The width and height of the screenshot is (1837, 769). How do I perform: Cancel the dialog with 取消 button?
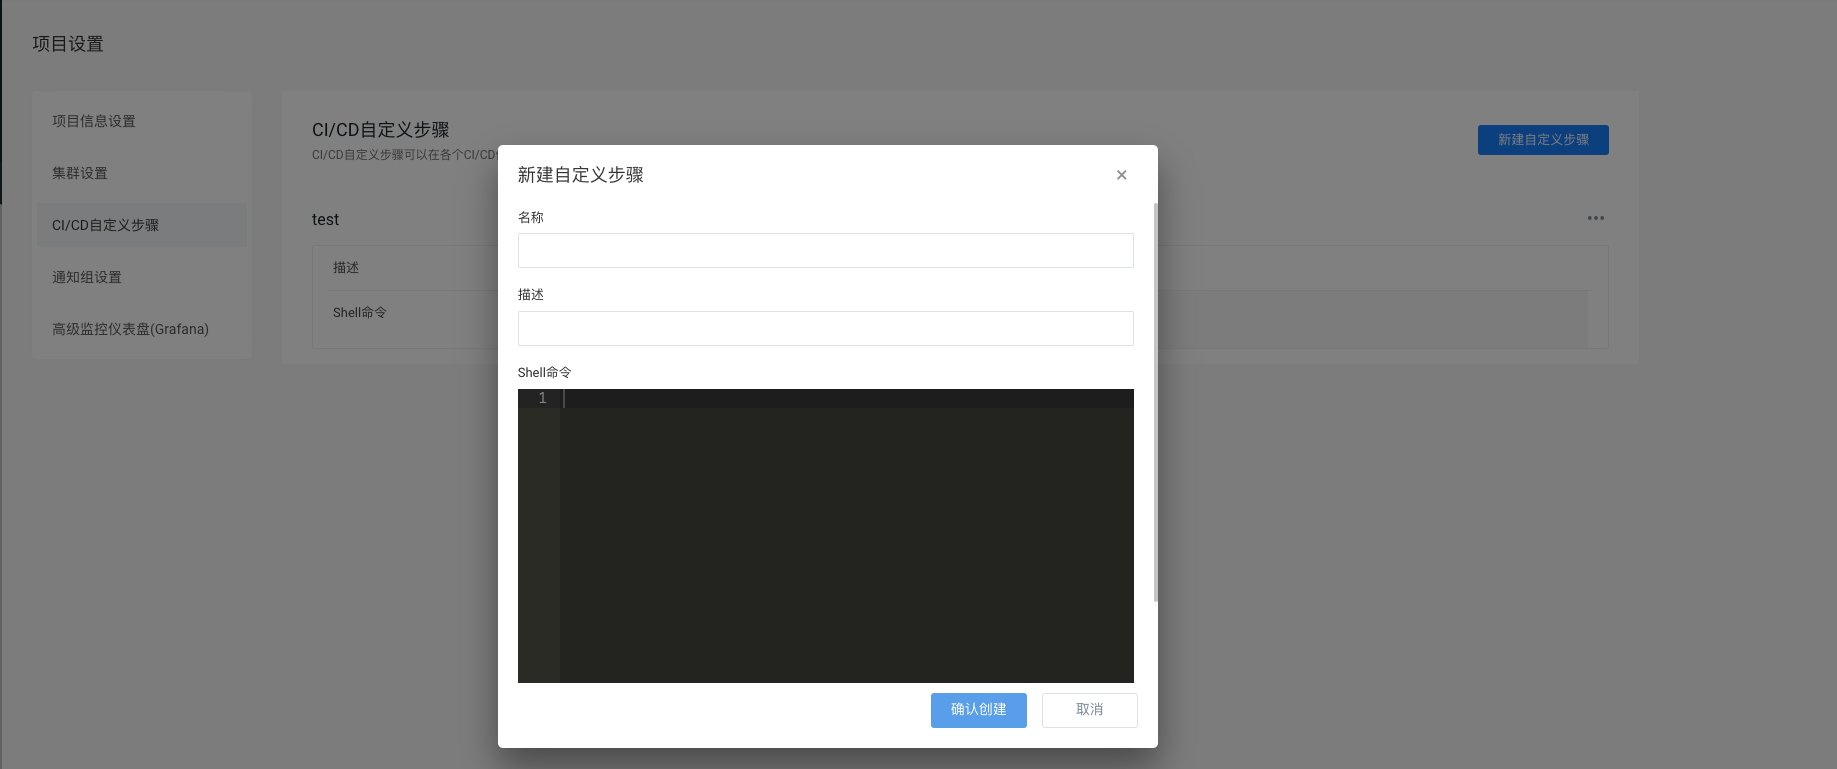pyautogui.click(x=1089, y=710)
